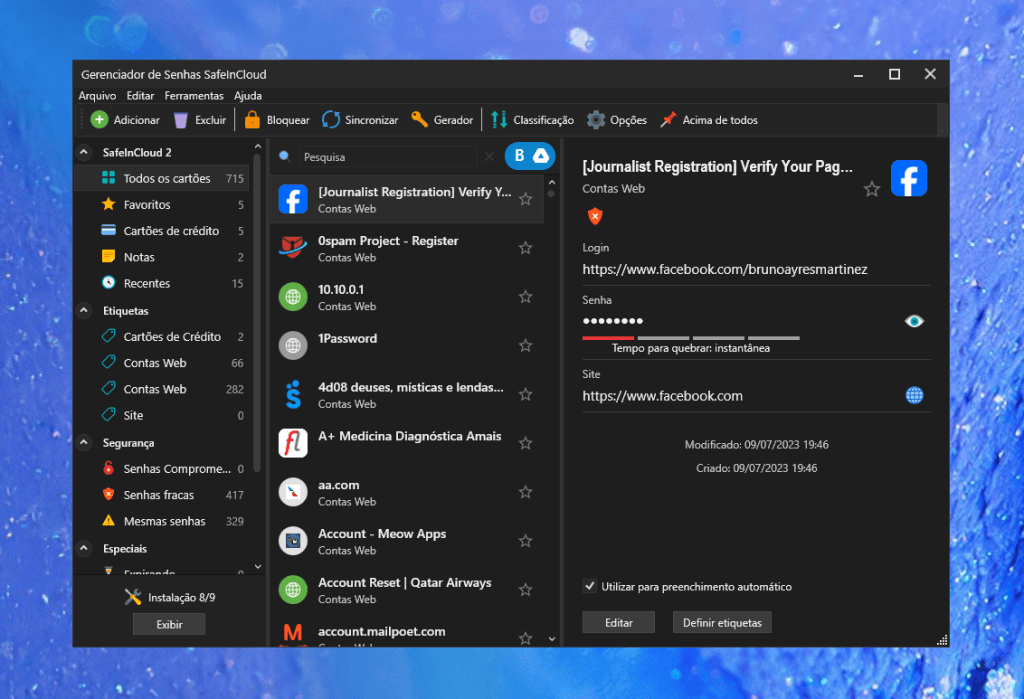The image size is (1024, 699).
Task: Collapse the Especiais section
Action: [84, 548]
